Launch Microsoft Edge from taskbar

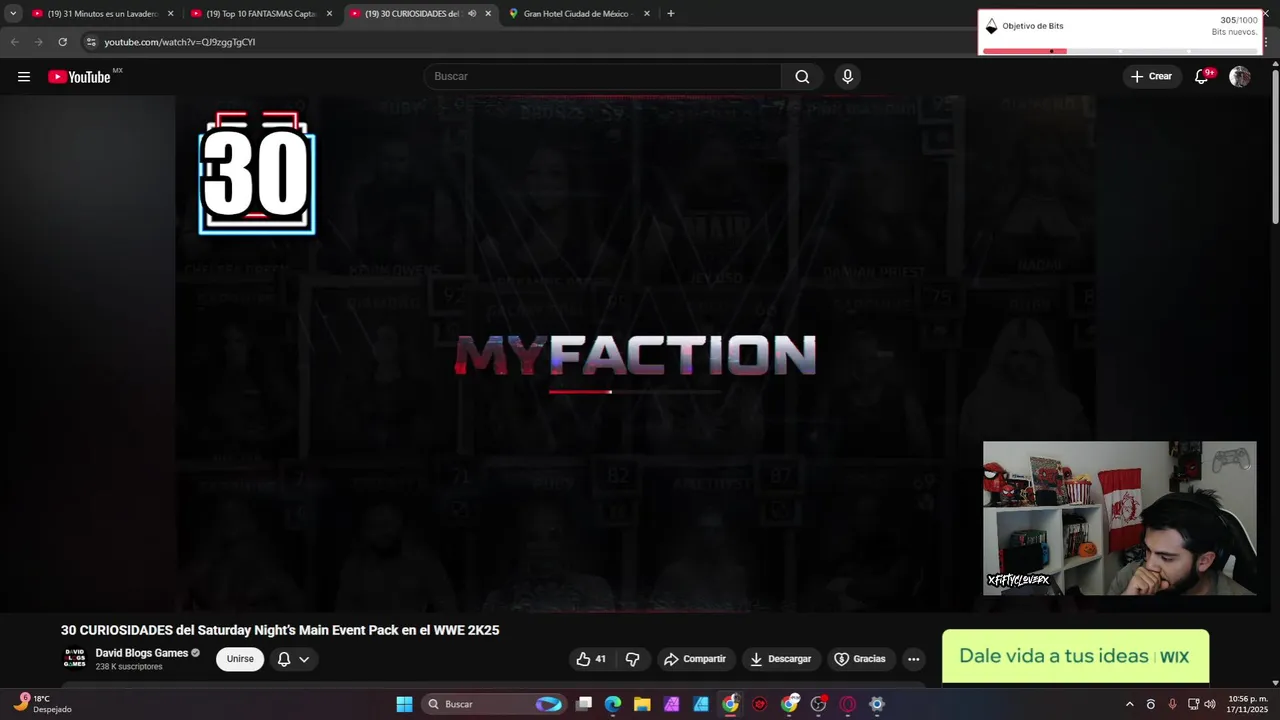tap(613, 704)
